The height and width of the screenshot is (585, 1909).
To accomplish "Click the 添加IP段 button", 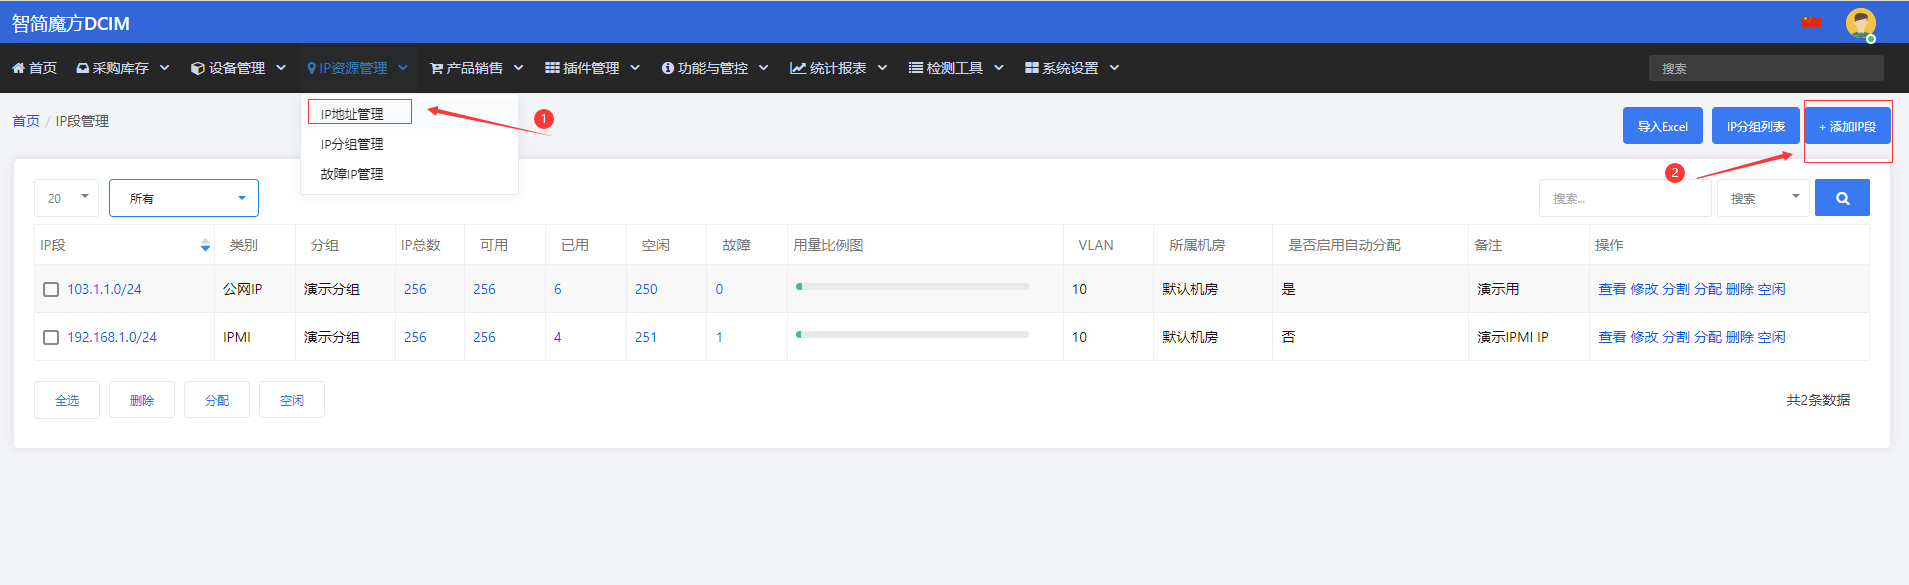I will coord(1847,126).
